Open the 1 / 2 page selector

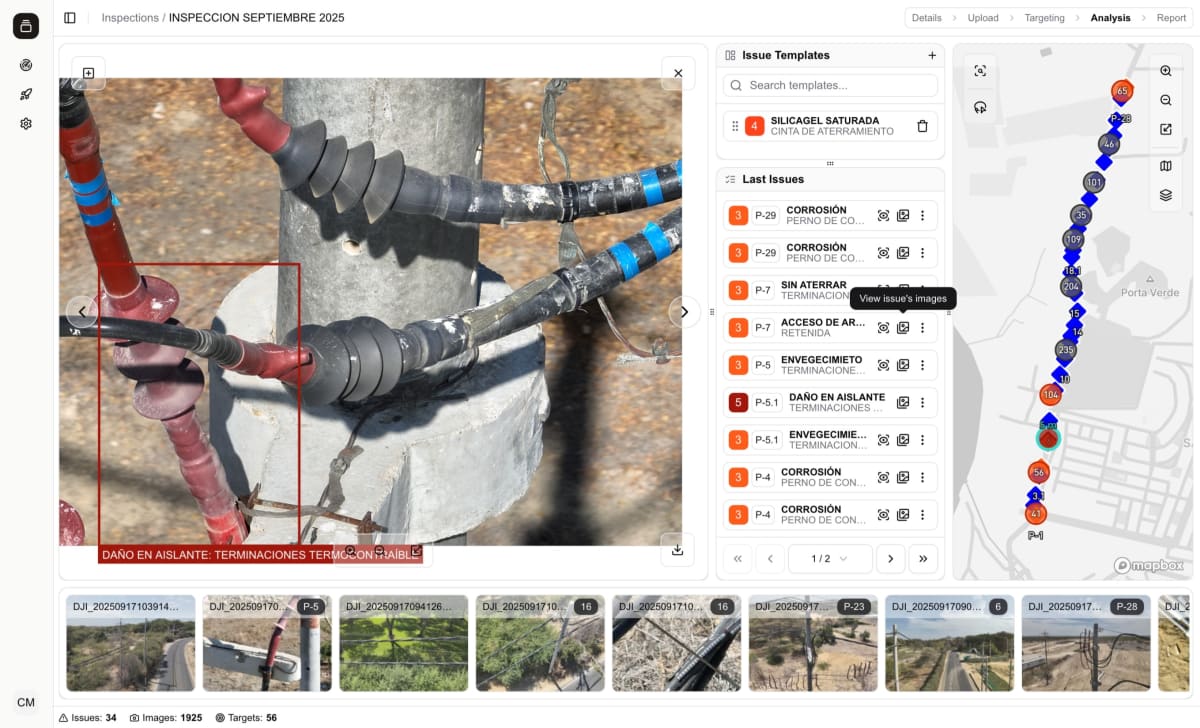[x=829, y=559]
